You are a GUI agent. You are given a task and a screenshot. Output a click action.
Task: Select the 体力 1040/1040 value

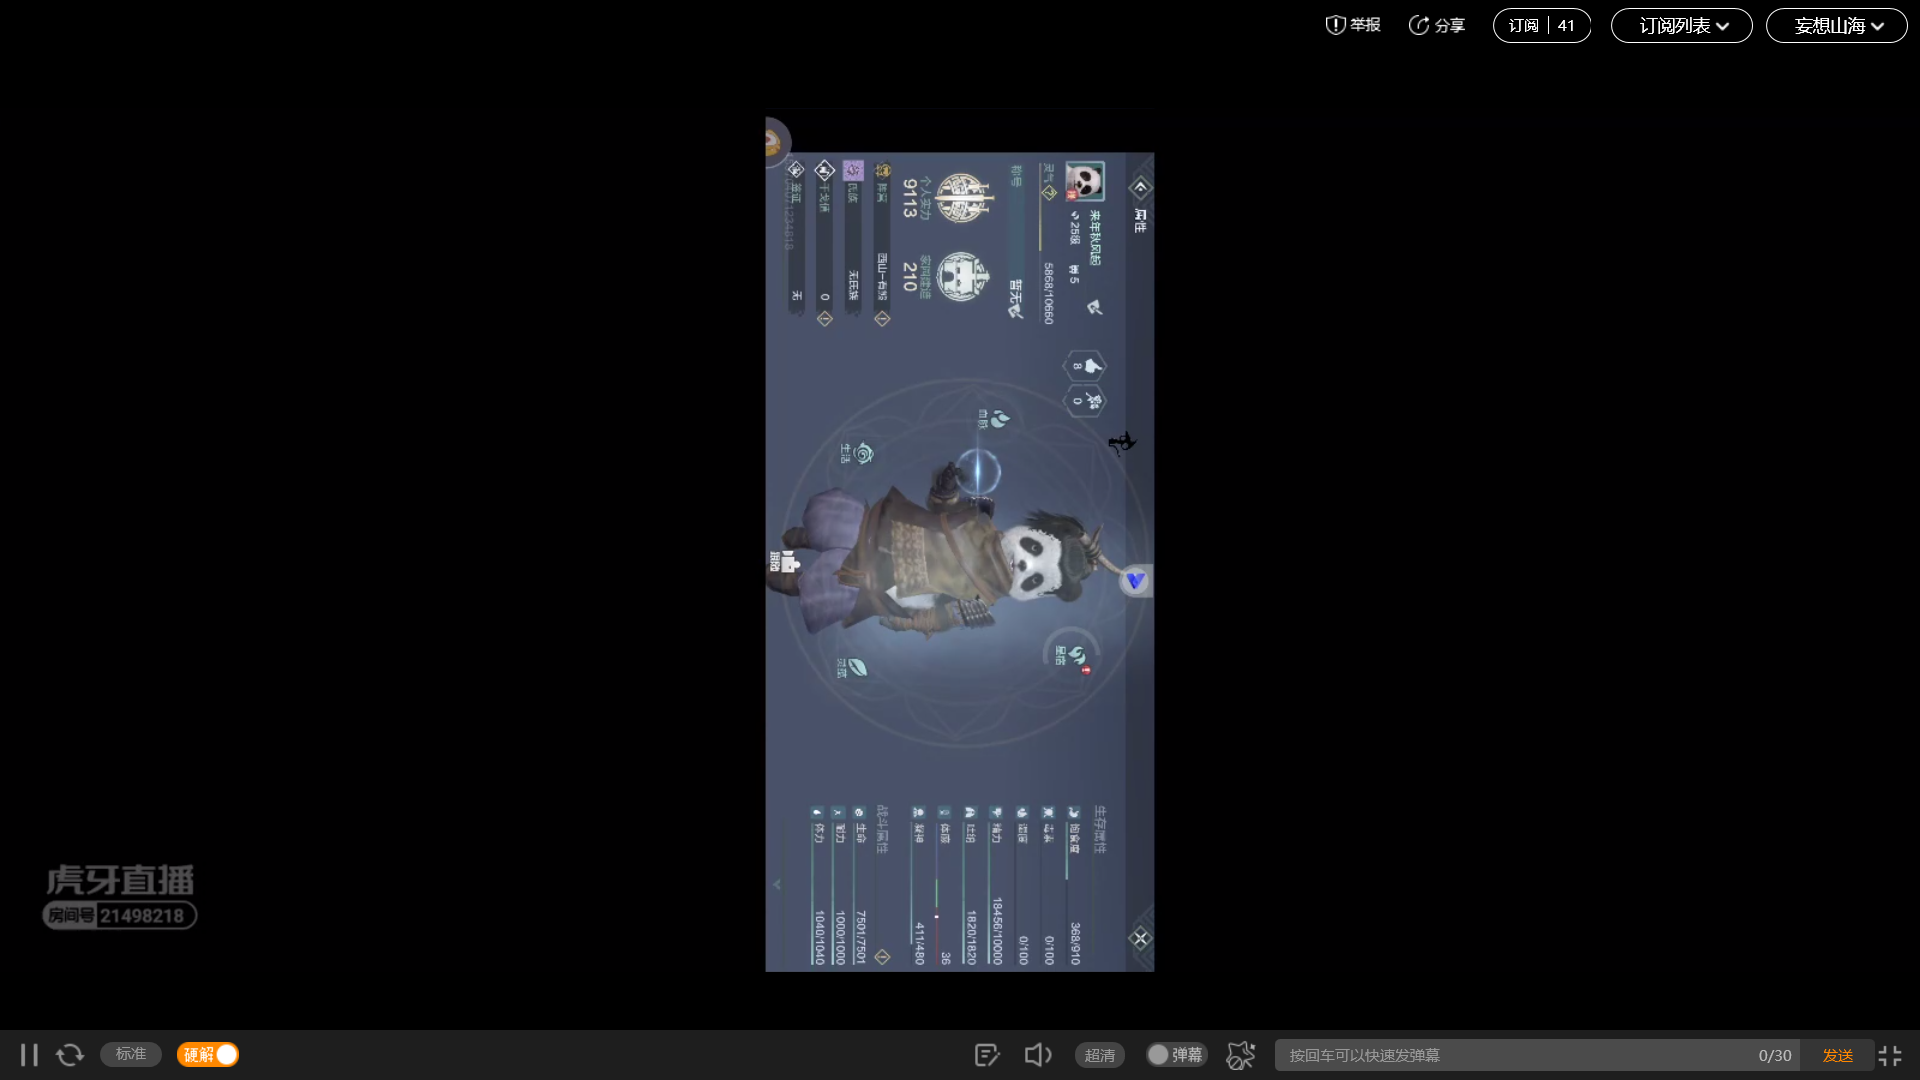point(819,937)
